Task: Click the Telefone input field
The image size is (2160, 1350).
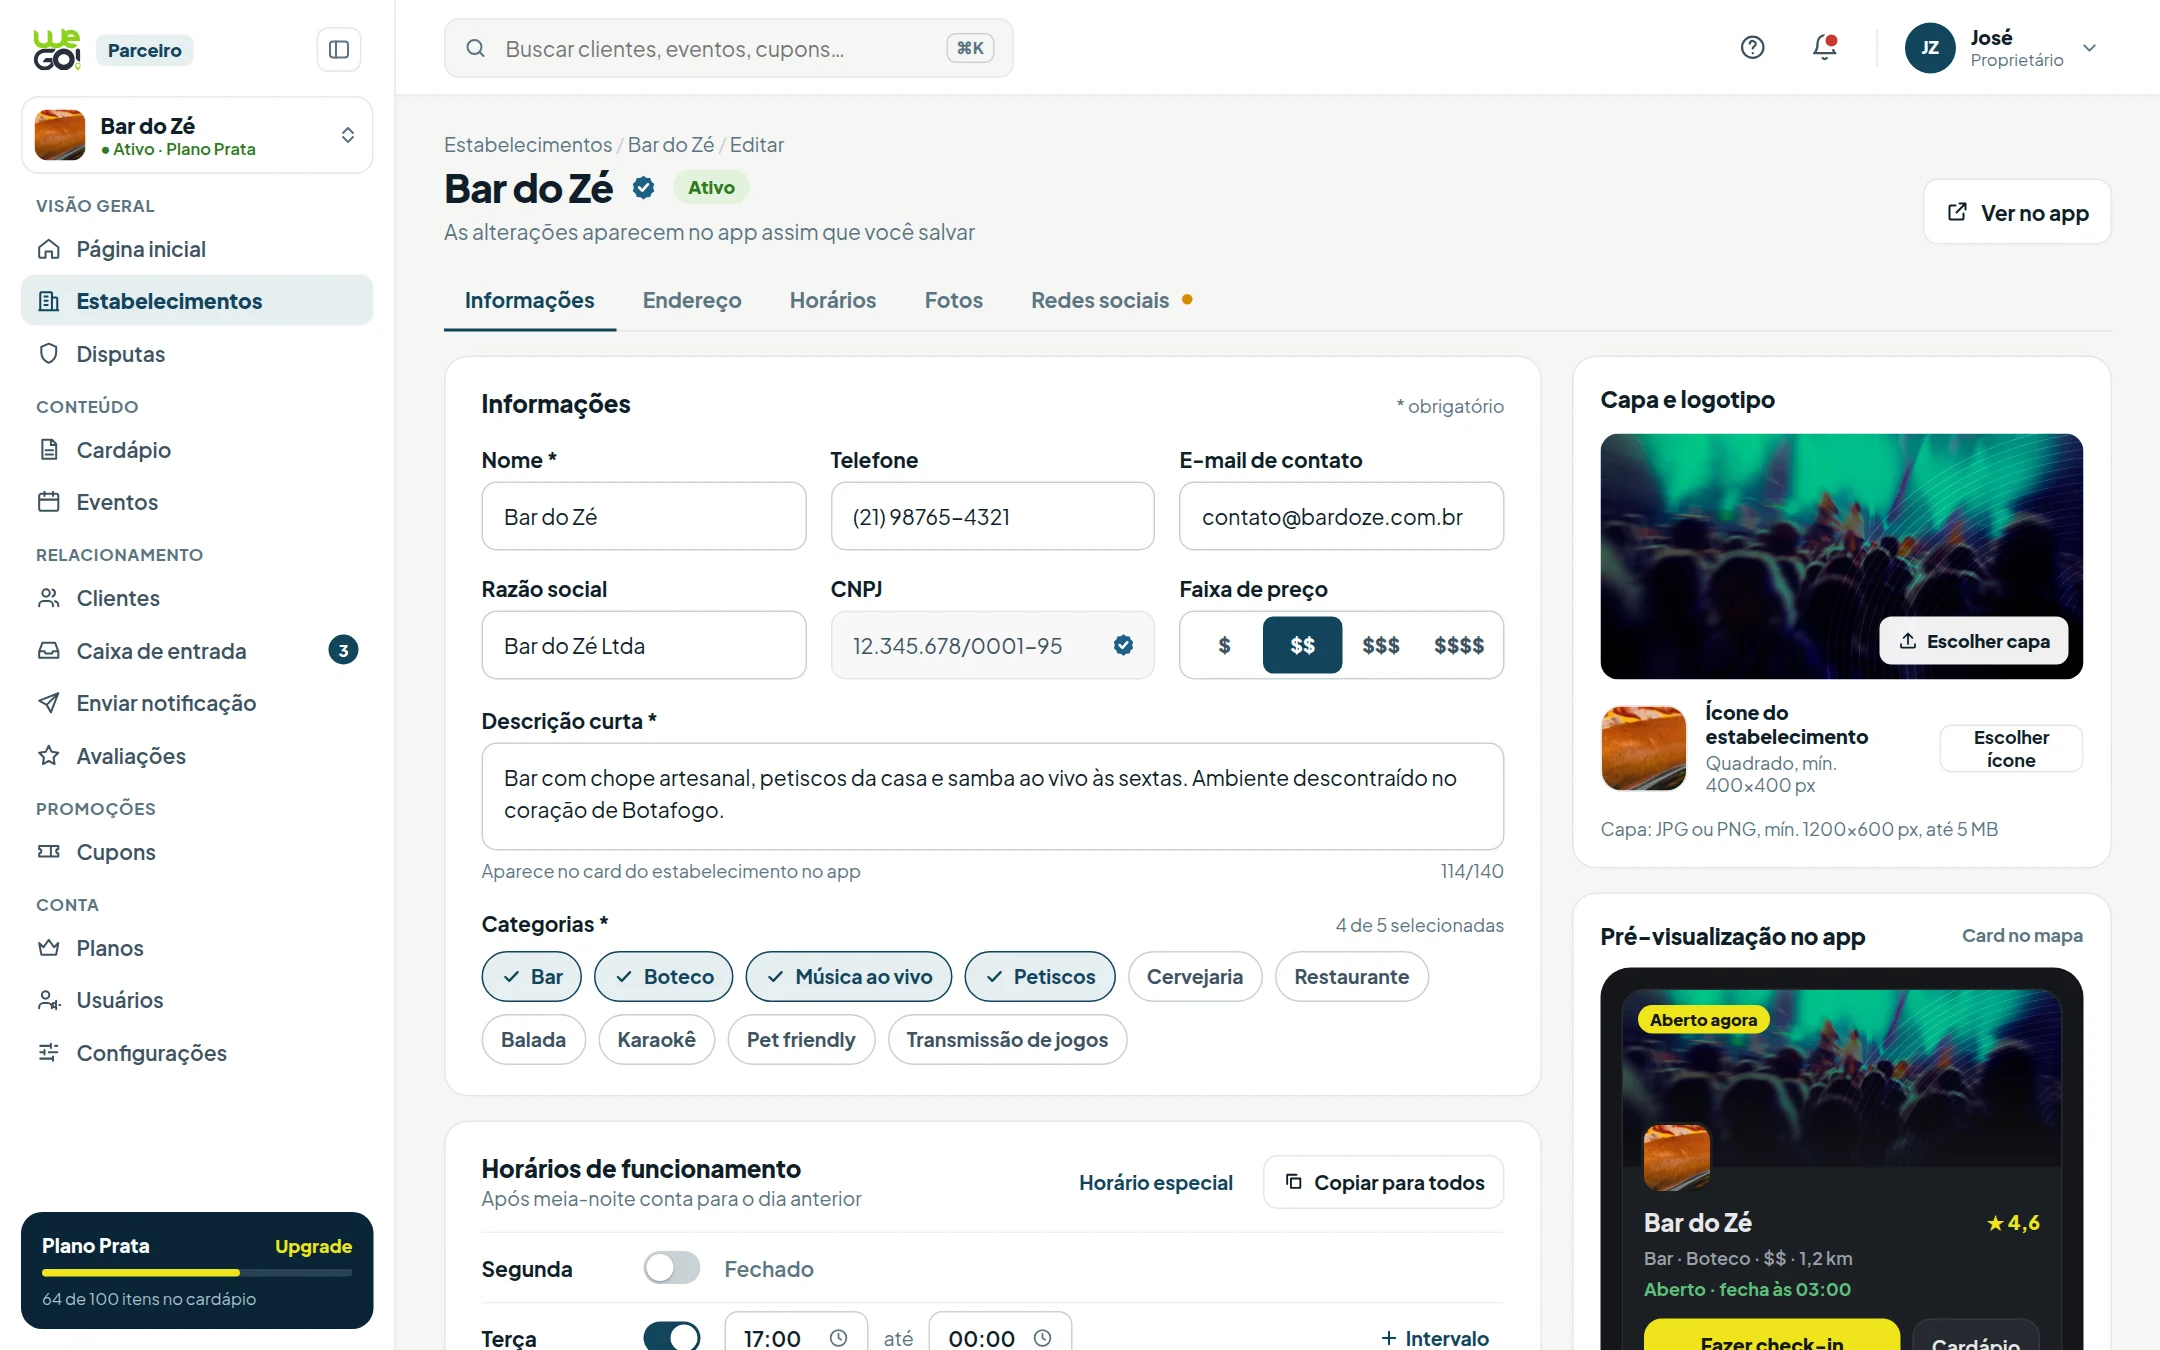Action: [x=992, y=516]
